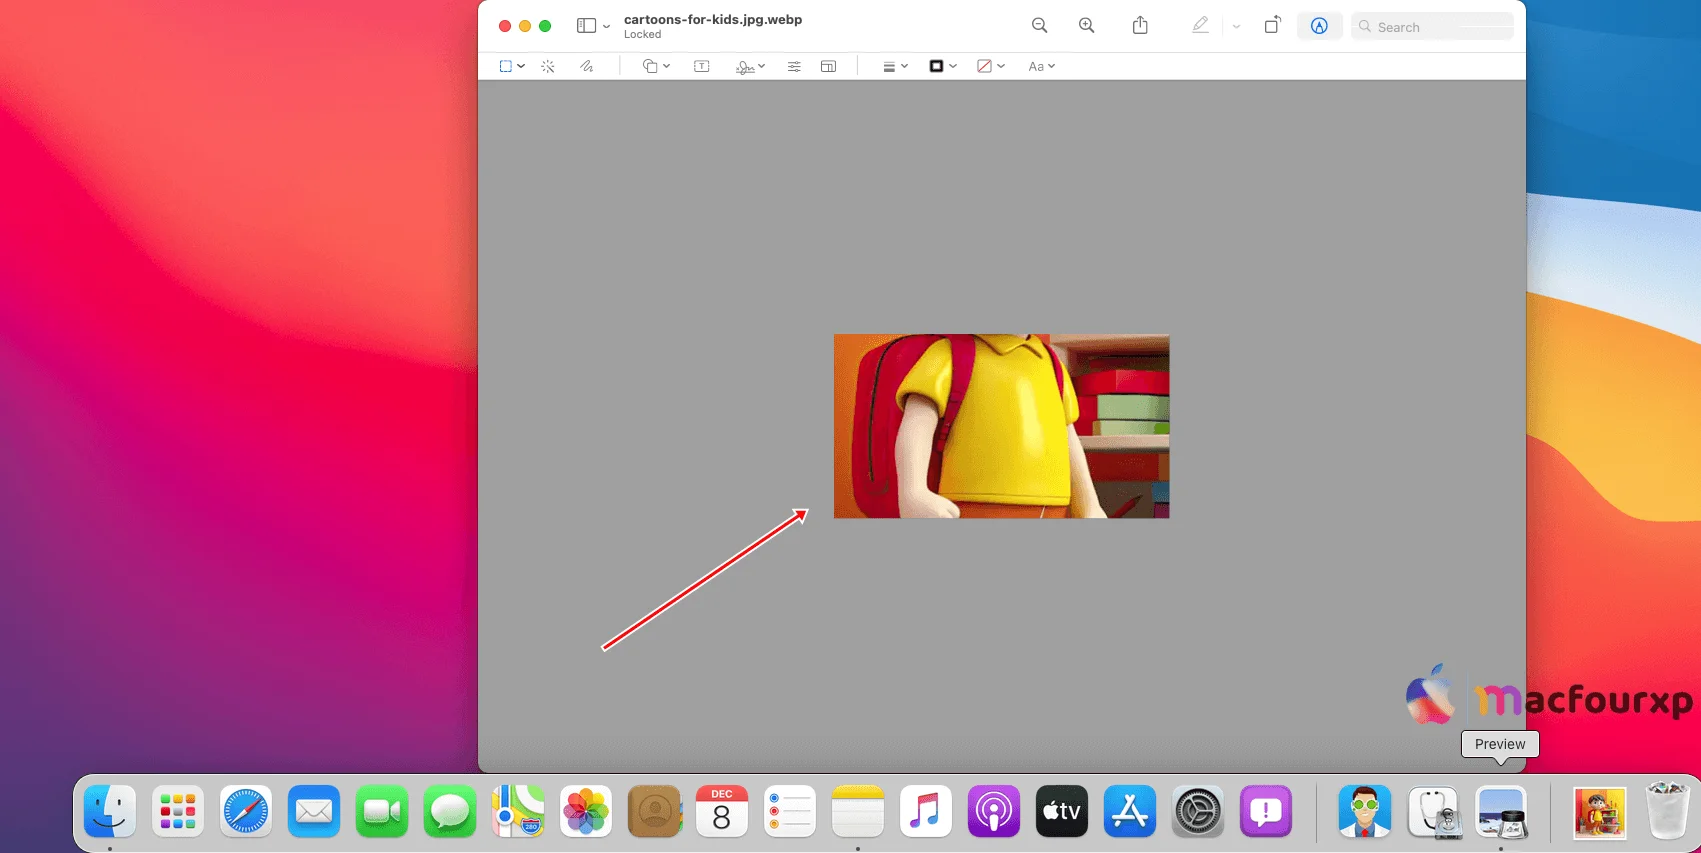This screenshot has width=1701, height=853.
Task: Select the Highlight pen icon
Action: coord(1200,26)
